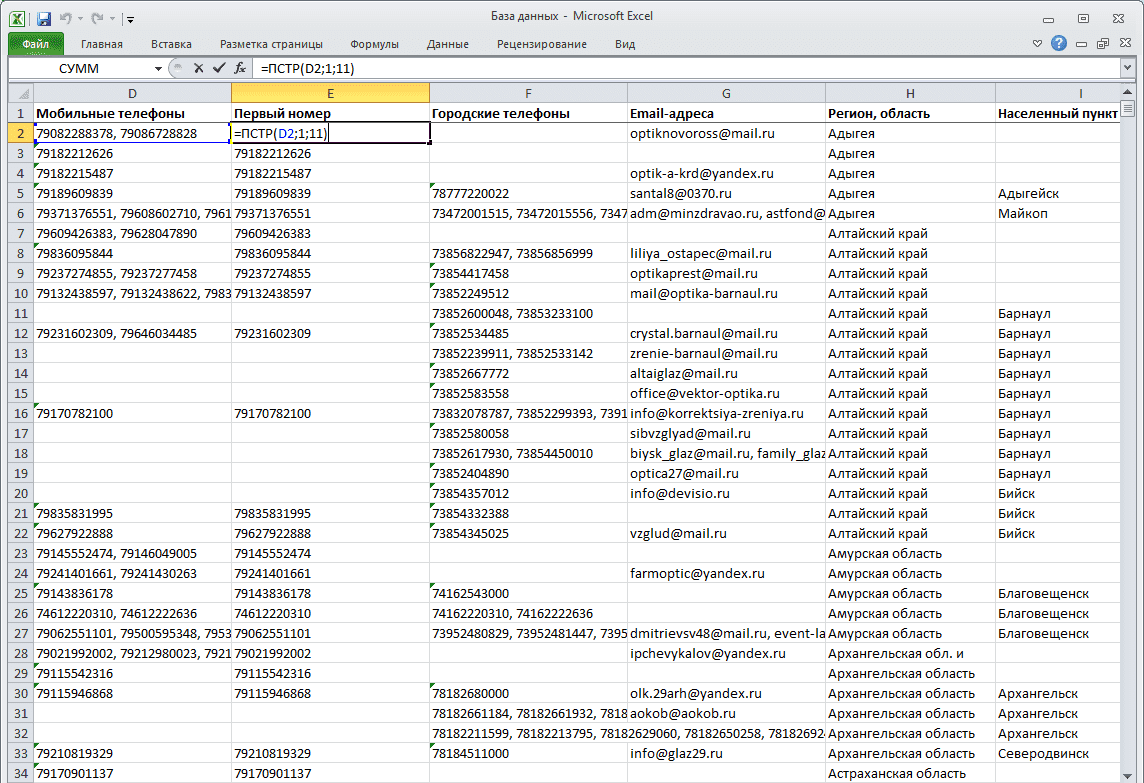Select cell with info@glaz29.ru
The height and width of the screenshot is (783, 1144).
726,753
